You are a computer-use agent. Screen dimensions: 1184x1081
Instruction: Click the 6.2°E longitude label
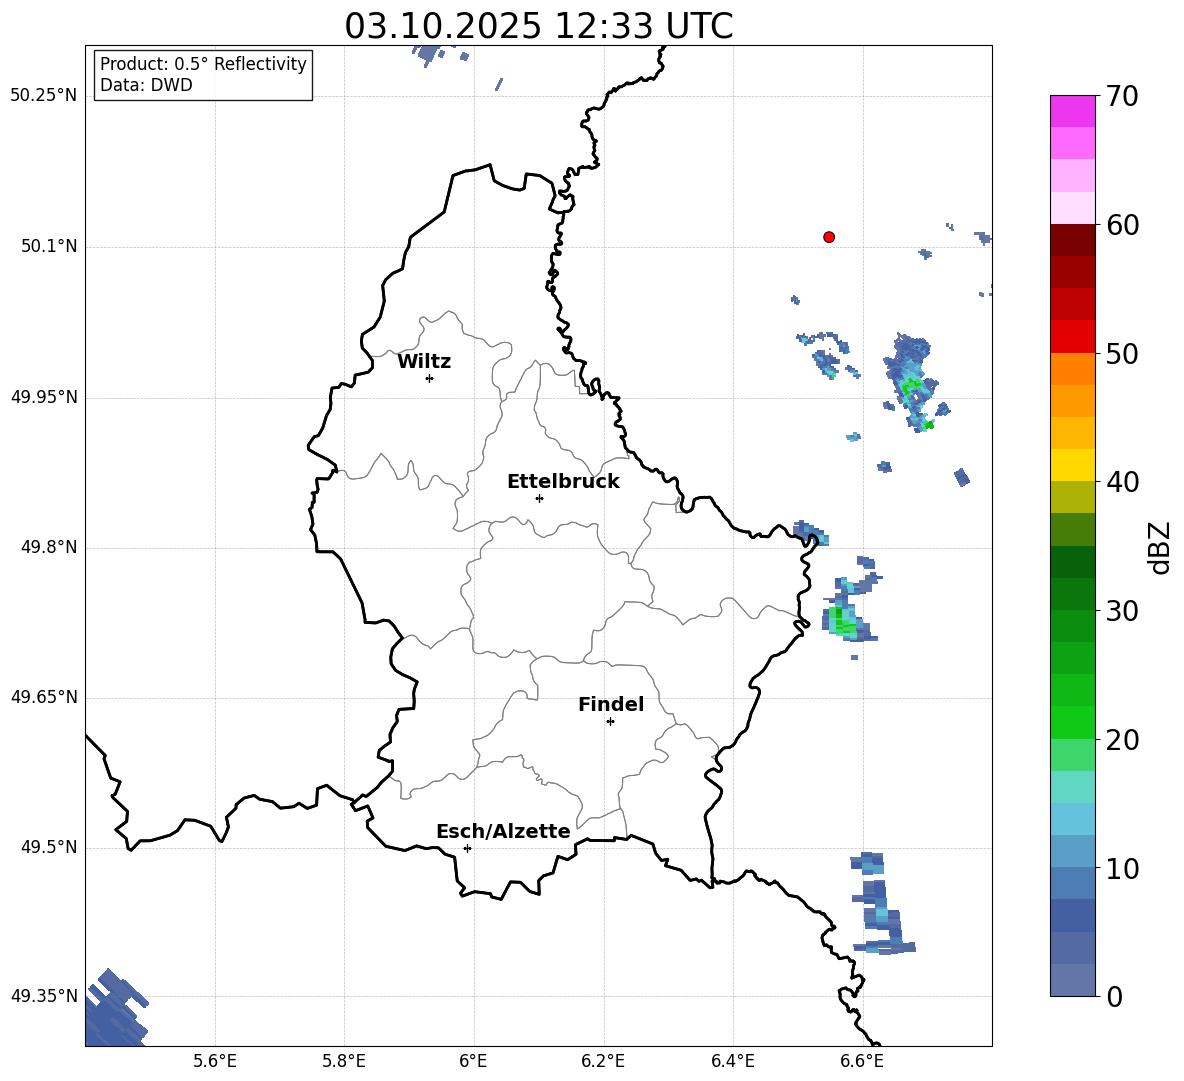point(603,1062)
